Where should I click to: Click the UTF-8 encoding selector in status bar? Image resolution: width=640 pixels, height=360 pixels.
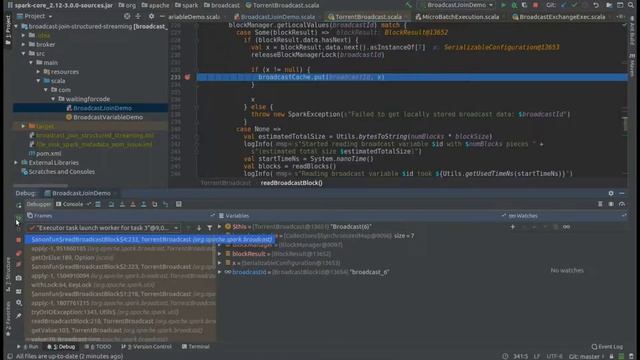554,356
